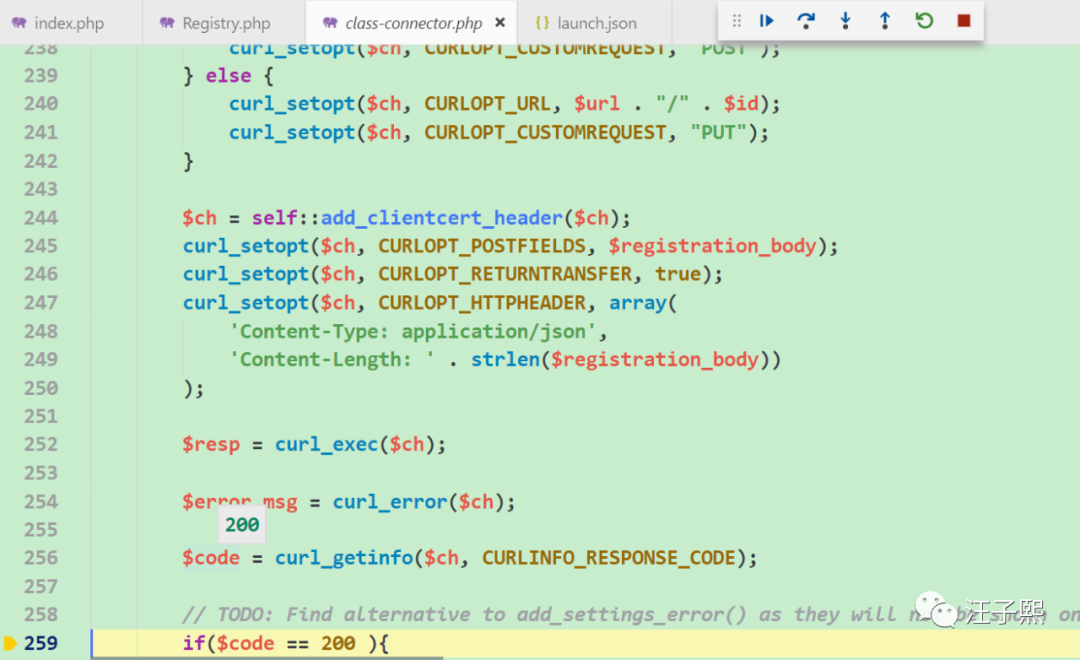Toggle a breakpoint beside line 252

pyautogui.click(x=10, y=444)
